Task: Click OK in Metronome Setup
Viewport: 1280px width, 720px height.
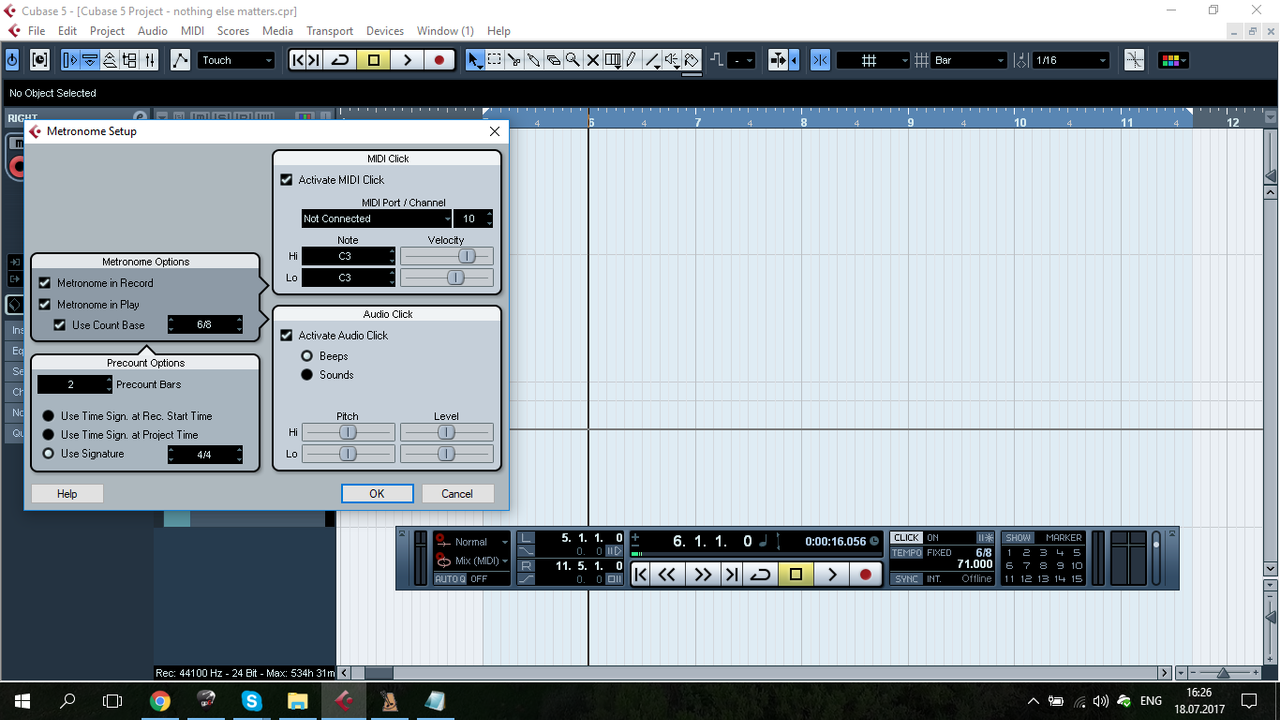Action: [377, 494]
